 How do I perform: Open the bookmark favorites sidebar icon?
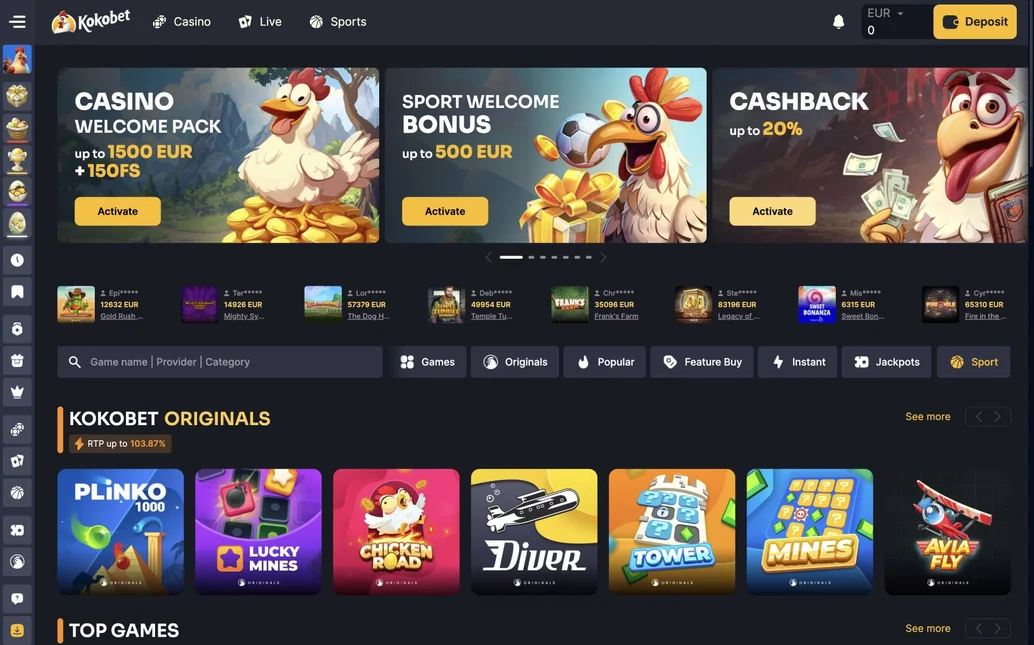tap(17, 292)
